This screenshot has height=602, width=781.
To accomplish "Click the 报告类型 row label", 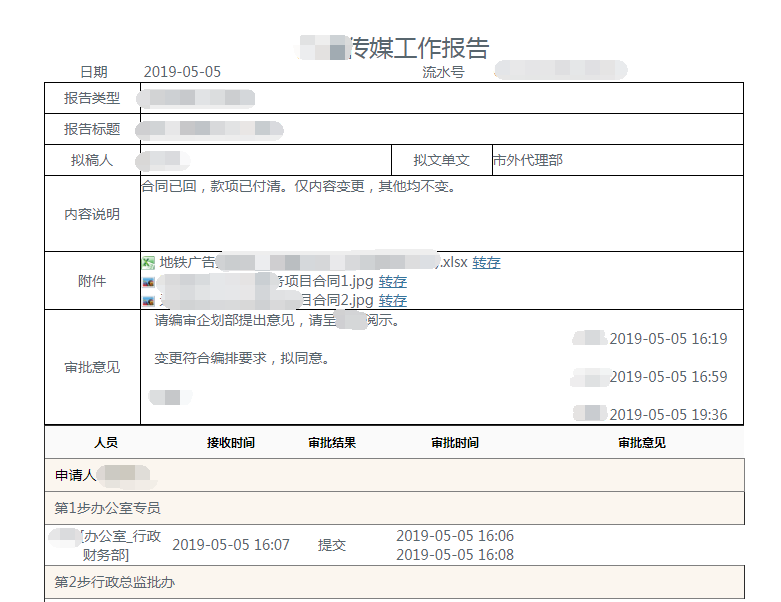I will click(x=92, y=99).
